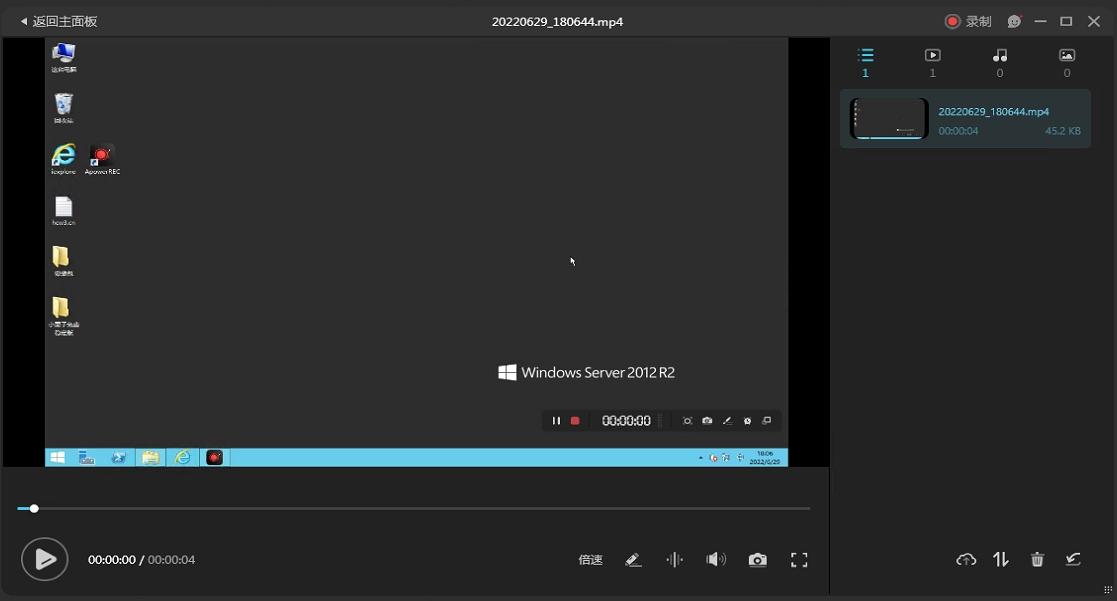The height and width of the screenshot is (601, 1117).
Task: Show the audio files tab
Action: pyautogui.click(x=999, y=56)
